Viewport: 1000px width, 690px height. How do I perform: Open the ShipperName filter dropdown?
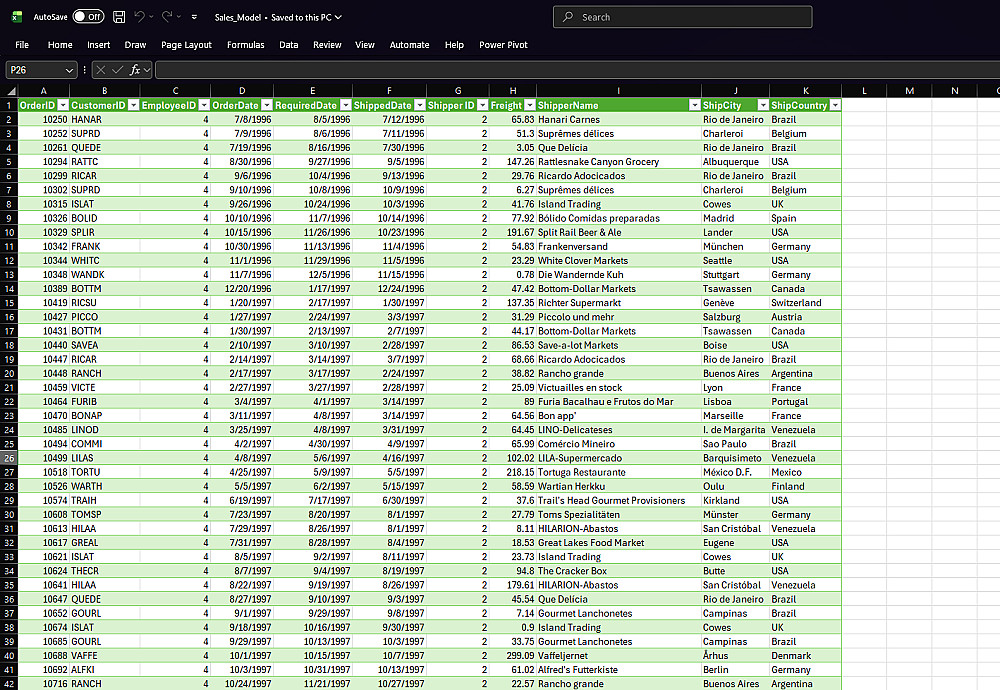695,105
